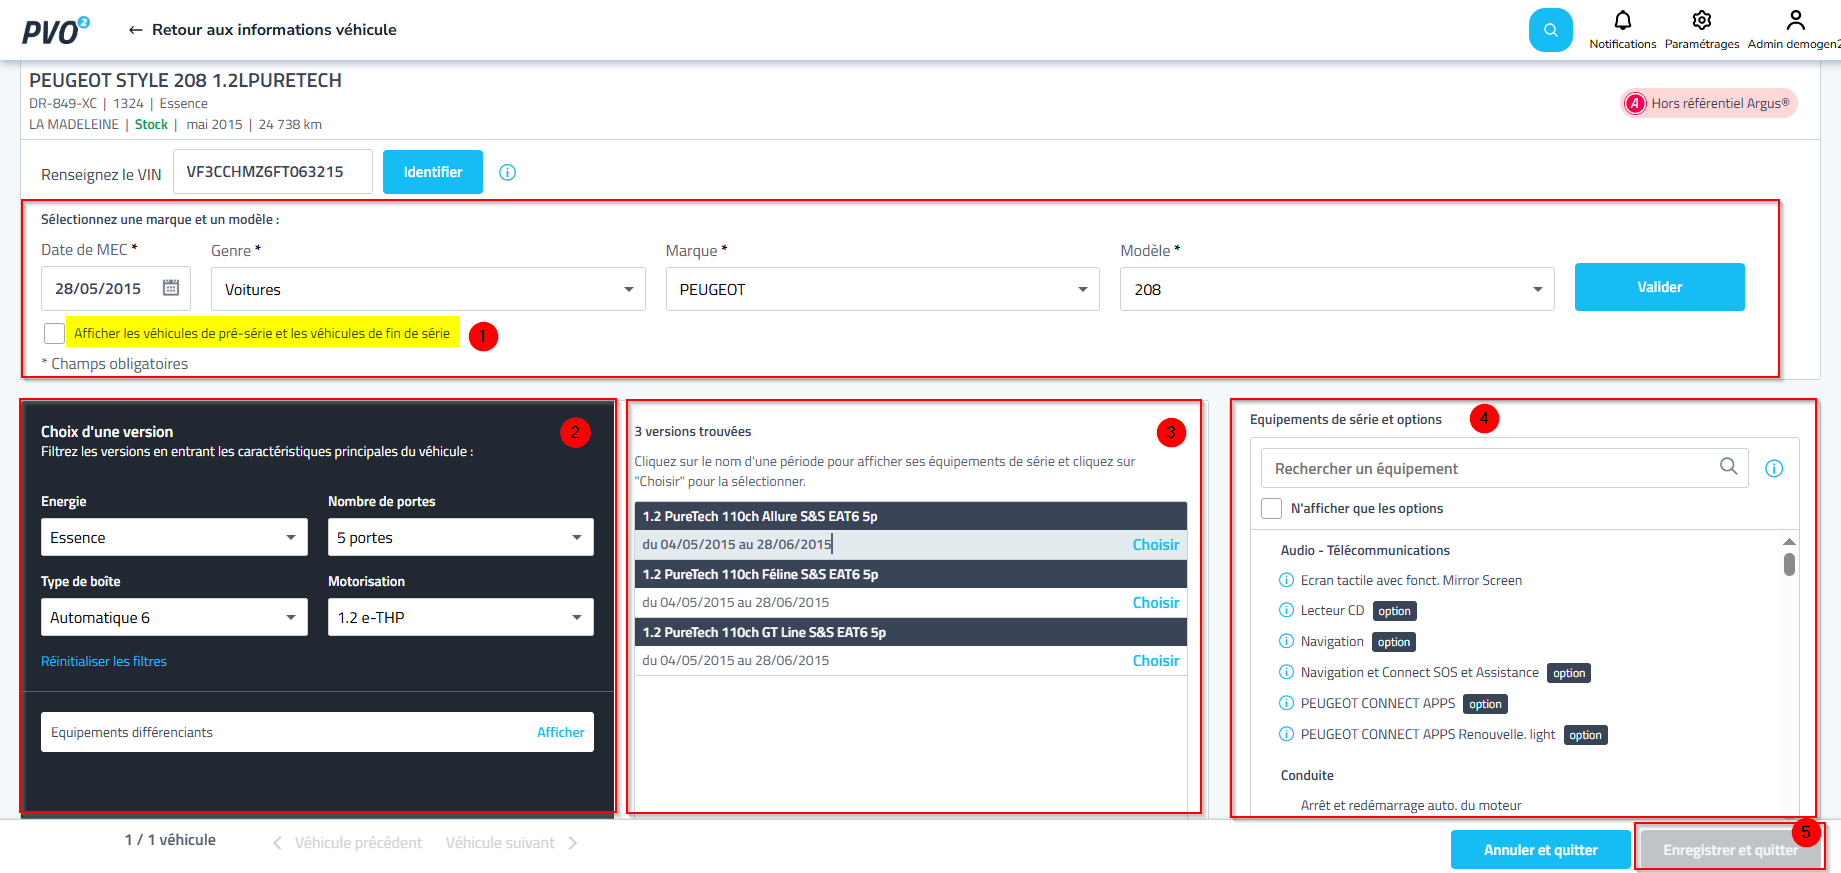Open calendar picker for Date de MEC
Viewport: 1841px width, 873px height.
171,288
